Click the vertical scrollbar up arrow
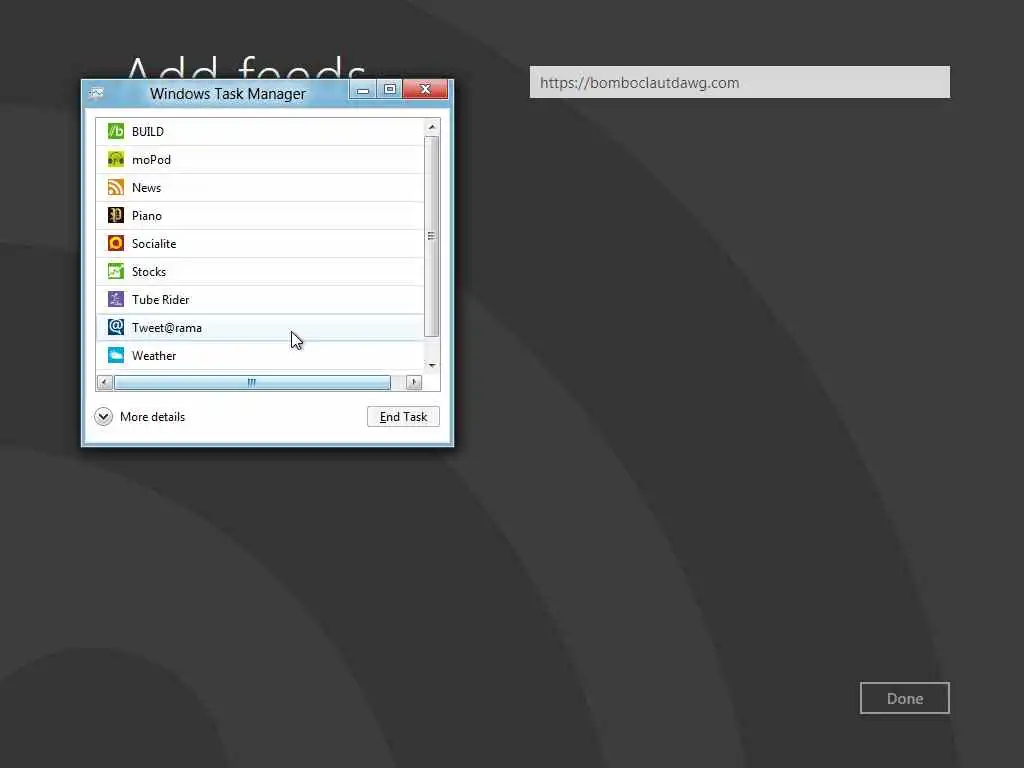Screen dimensions: 1024x768 click(432, 127)
